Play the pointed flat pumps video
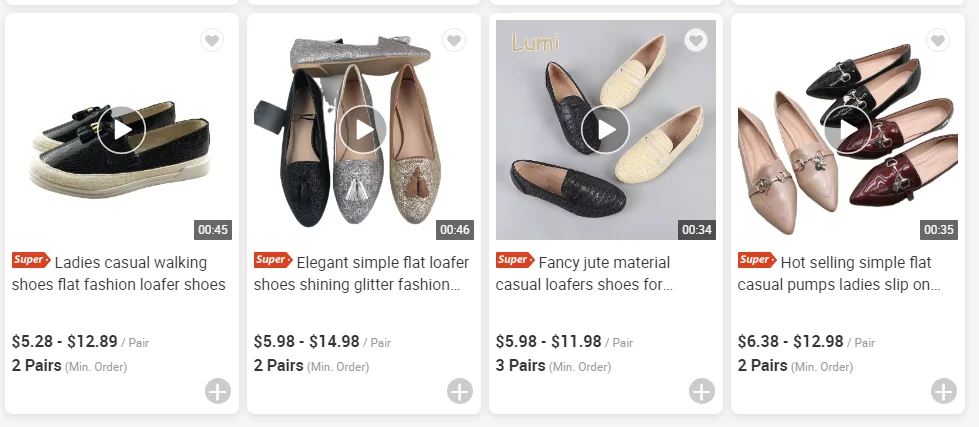The image size is (979, 427). (847, 129)
